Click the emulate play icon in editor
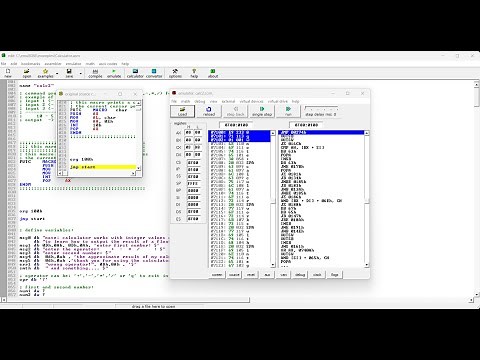Image resolution: width=480 pixels, height=360 pixels. (x=114, y=73)
